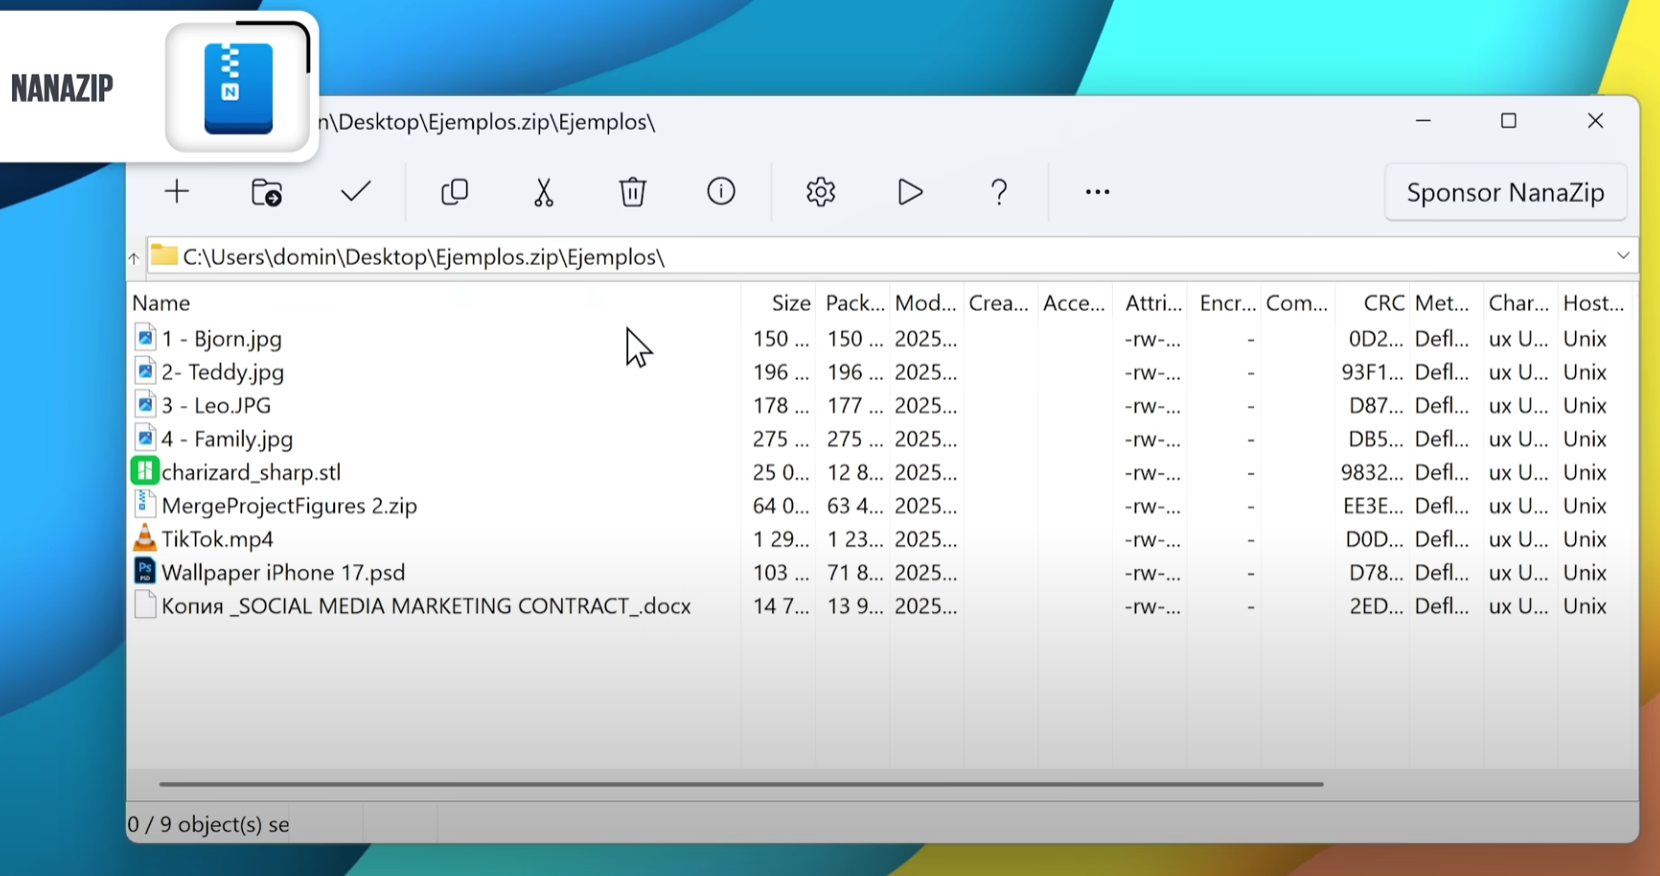This screenshot has height=876, width=1660.
Task: Click the Move scissors icon
Action: (x=543, y=192)
